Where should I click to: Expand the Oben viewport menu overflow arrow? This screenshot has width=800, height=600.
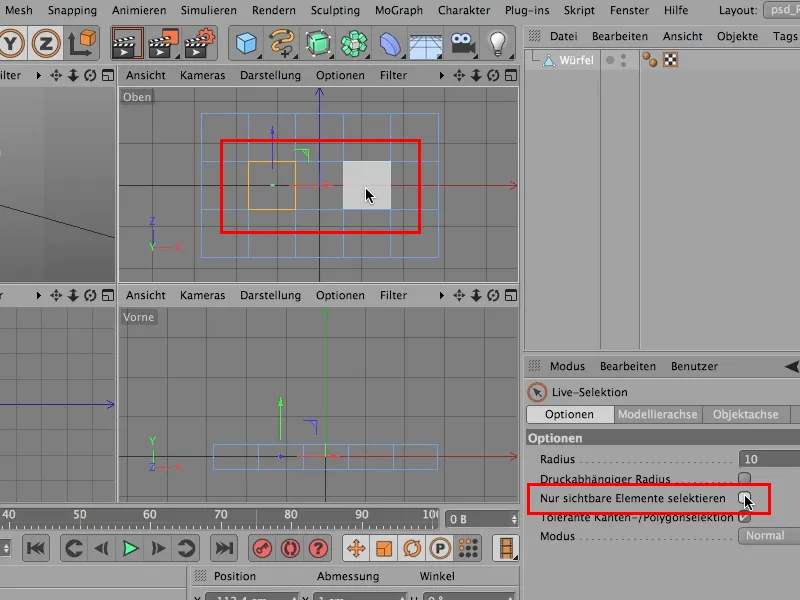coord(441,76)
